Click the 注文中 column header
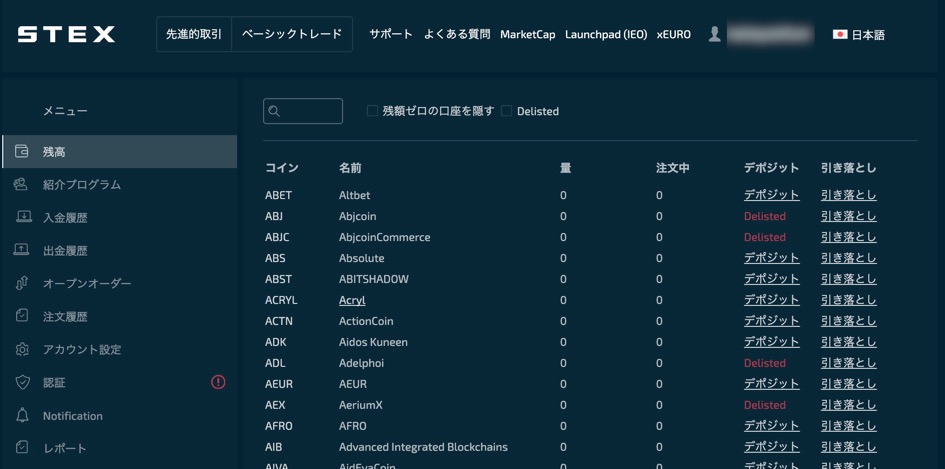The width and height of the screenshot is (945, 469). [x=673, y=168]
